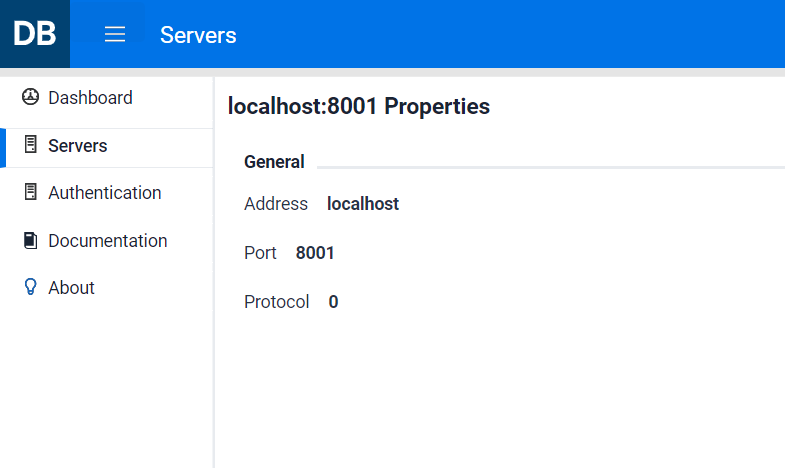Click the Servers sidebar icon
This screenshot has height=468, width=785.
coord(30,145)
